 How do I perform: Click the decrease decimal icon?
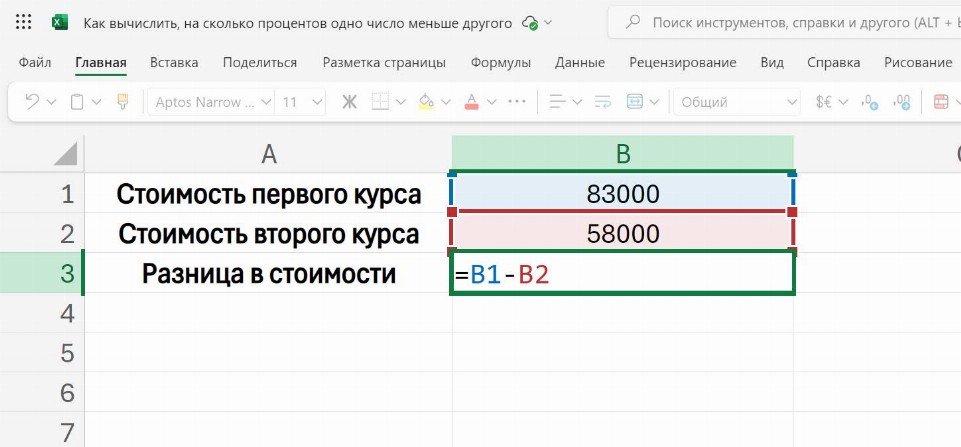[902, 102]
